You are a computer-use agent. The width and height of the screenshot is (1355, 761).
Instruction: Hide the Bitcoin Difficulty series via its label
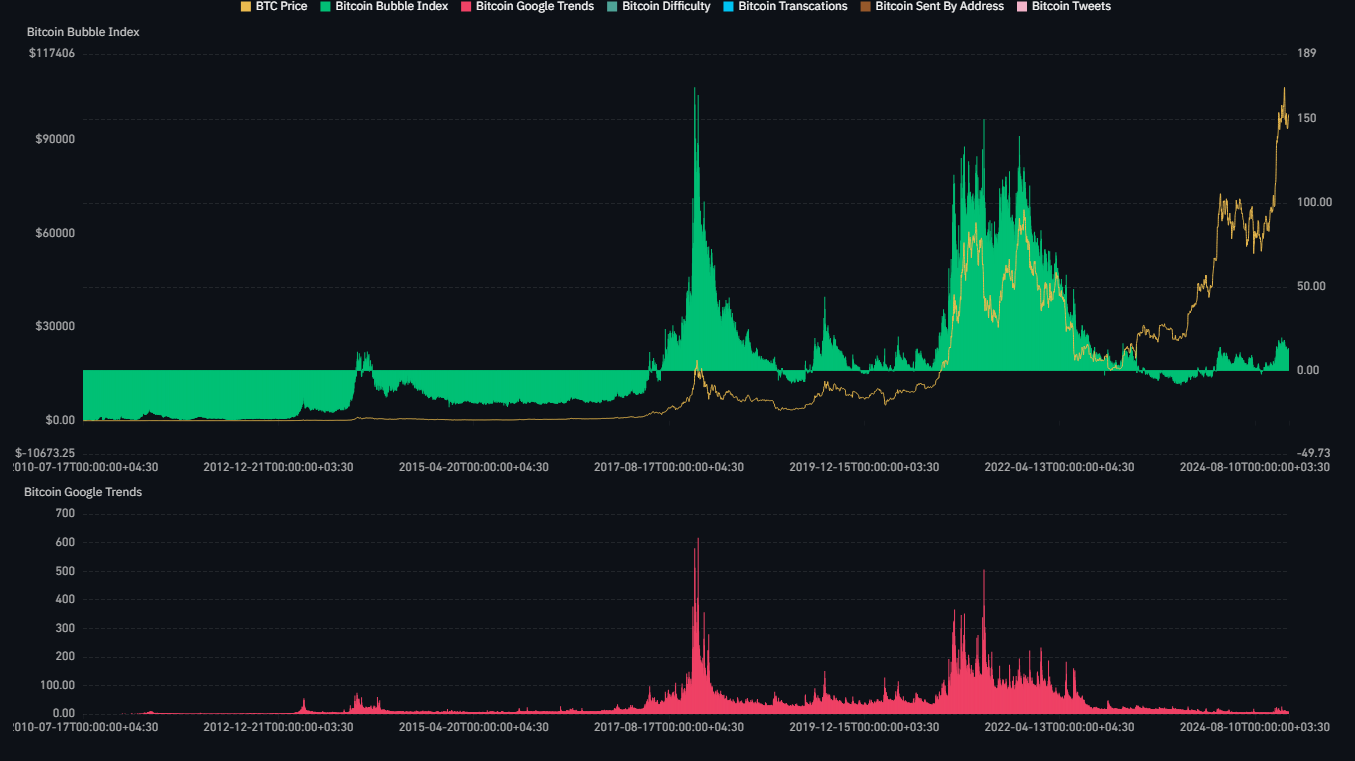pyautogui.click(x=666, y=7)
